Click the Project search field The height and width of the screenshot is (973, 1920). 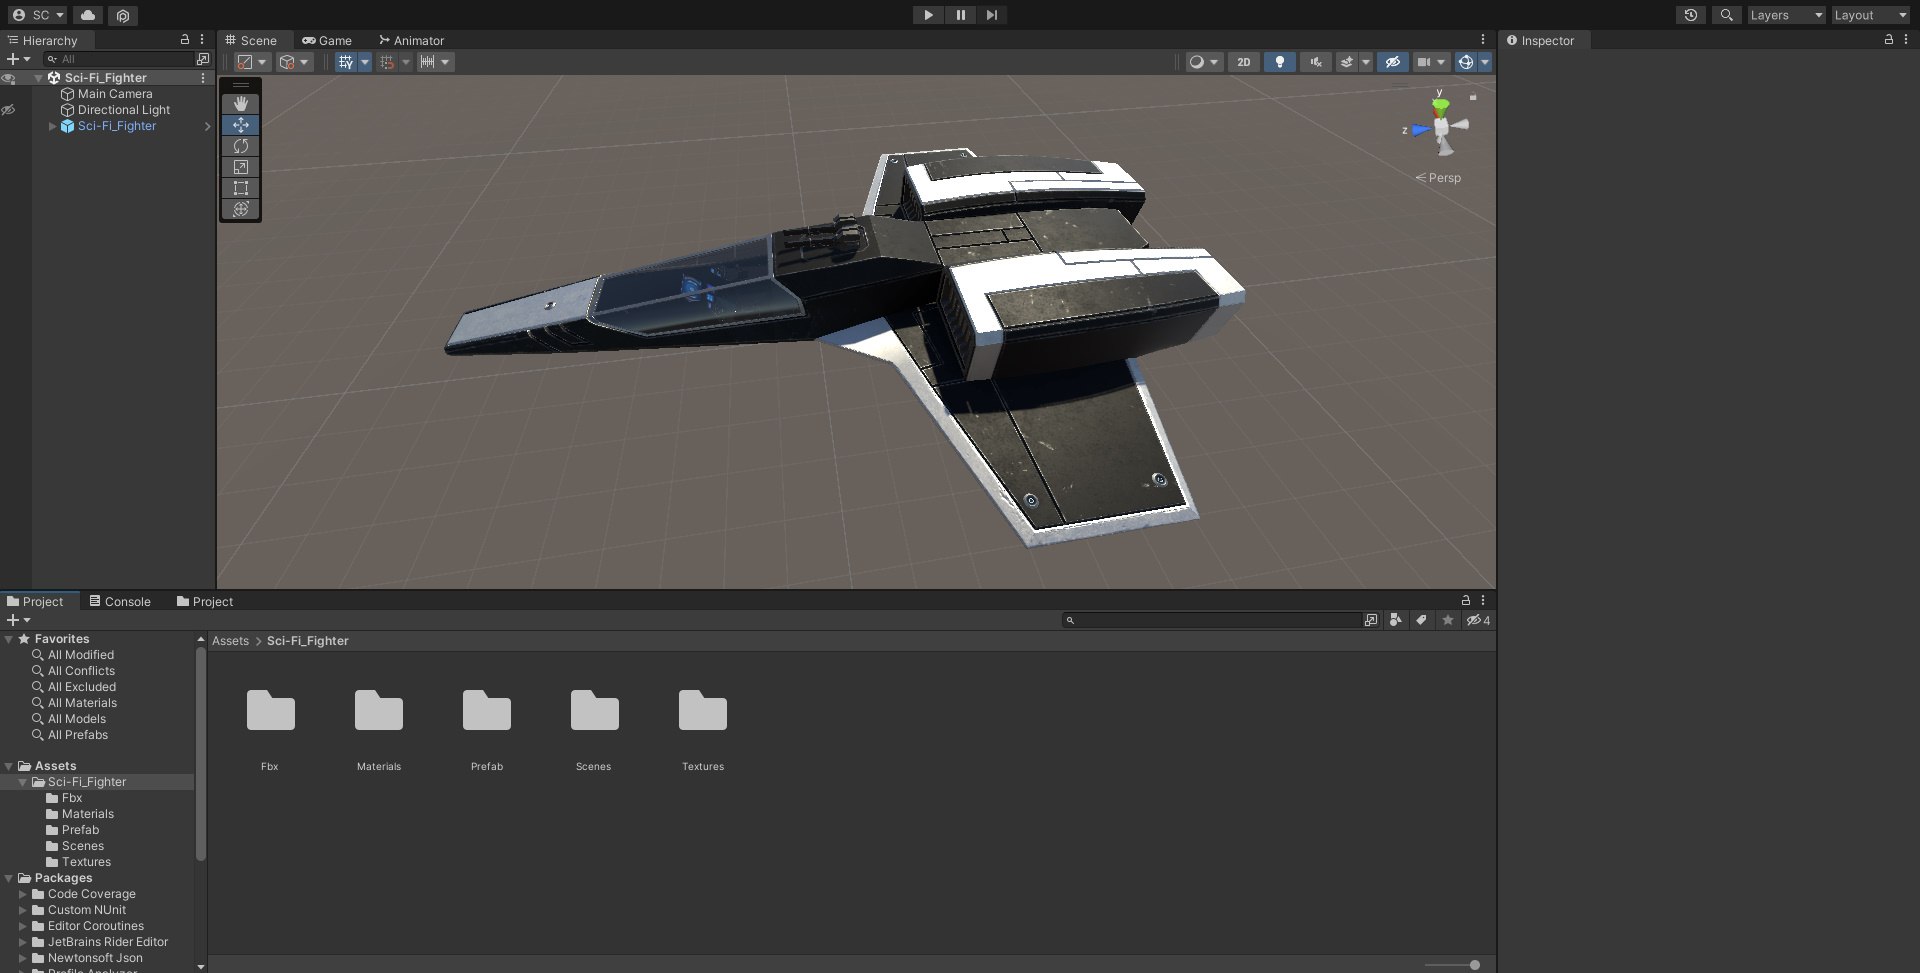1211,620
